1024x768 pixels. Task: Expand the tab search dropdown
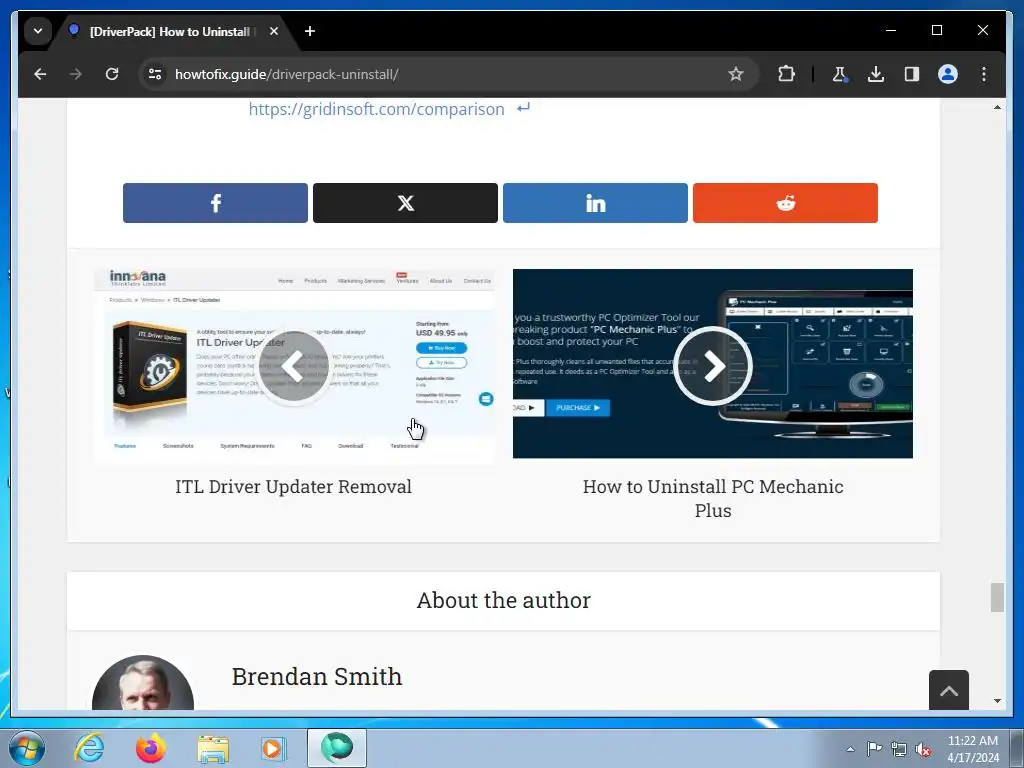click(38, 31)
